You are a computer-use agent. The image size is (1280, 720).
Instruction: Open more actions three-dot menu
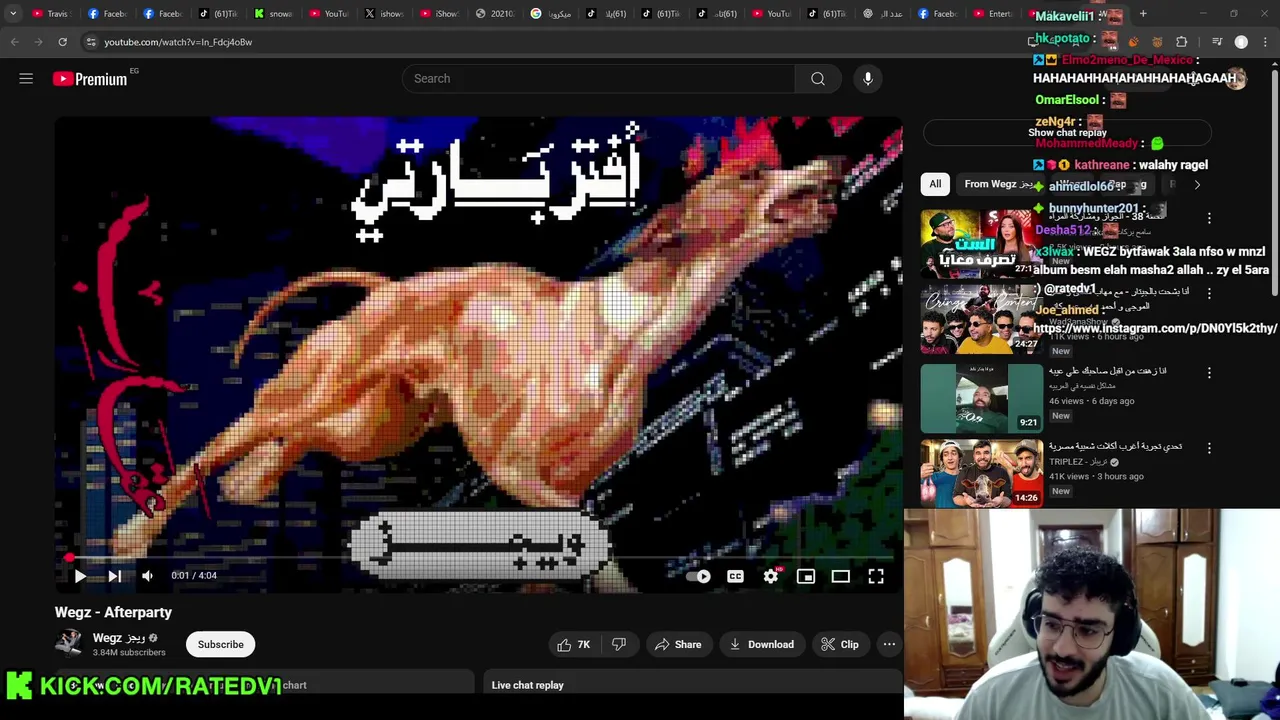[889, 645]
